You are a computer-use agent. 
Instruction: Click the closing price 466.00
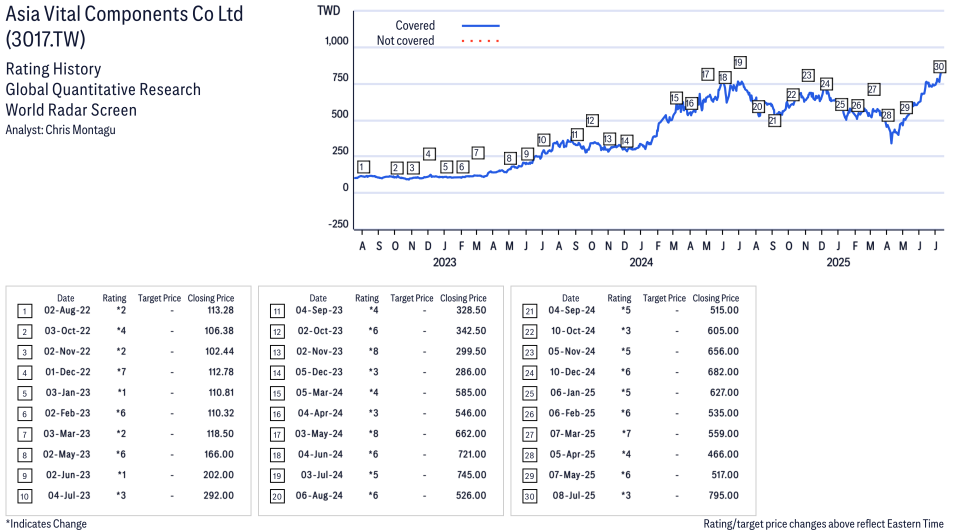[724, 454]
